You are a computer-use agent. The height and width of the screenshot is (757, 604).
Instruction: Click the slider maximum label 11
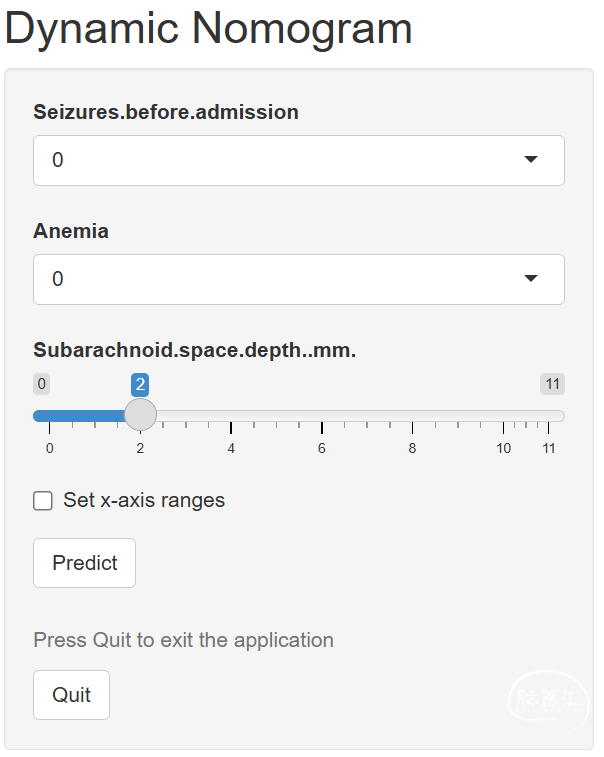(x=552, y=384)
